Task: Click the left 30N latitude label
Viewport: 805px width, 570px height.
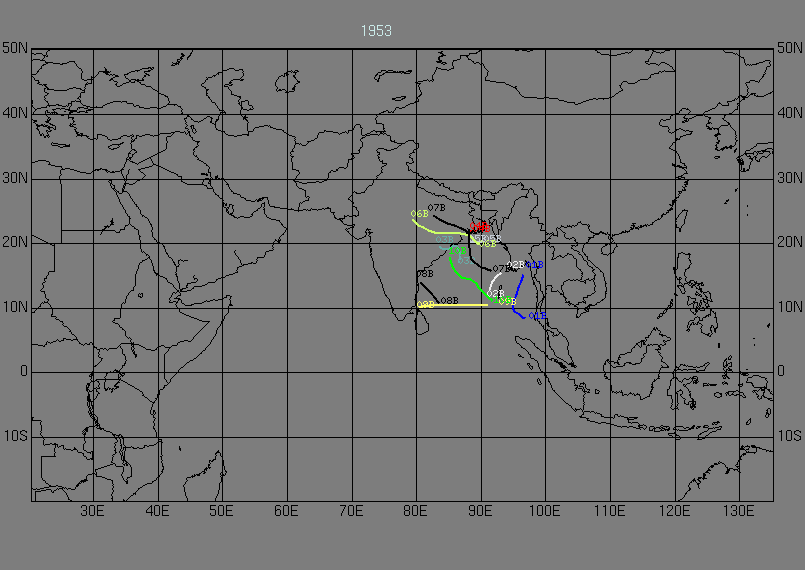Action: point(14,178)
